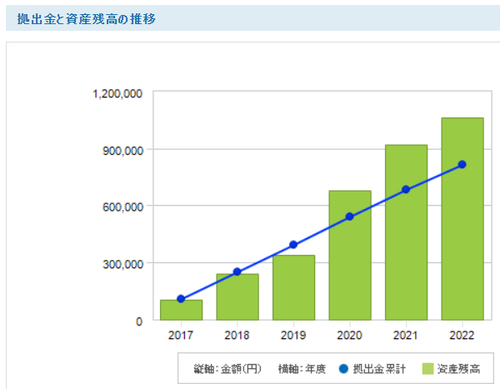The image size is (500, 389).
Task: Select the 2020 asset balance bar
Action: pyautogui.click(x=350, y=255)
